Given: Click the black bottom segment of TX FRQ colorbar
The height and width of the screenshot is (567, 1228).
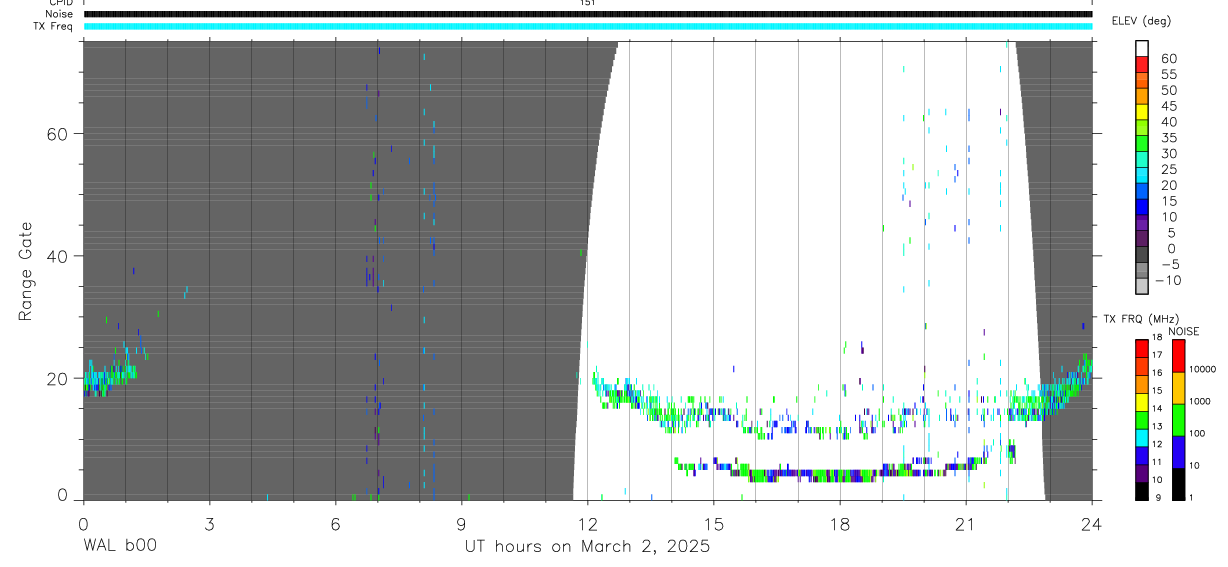Looking at the screenshot, I should pos(1142,491).
